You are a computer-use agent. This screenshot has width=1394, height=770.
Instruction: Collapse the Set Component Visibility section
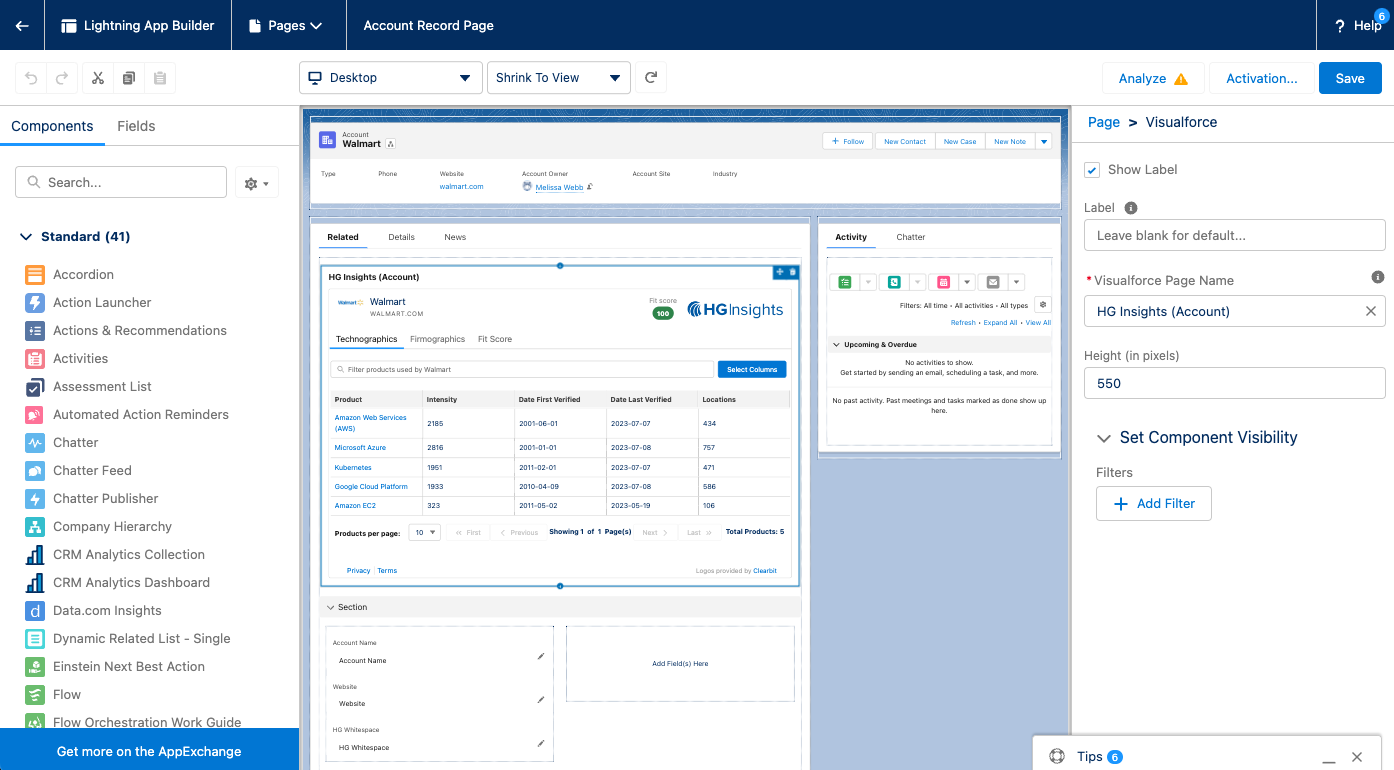(1104, 438)
